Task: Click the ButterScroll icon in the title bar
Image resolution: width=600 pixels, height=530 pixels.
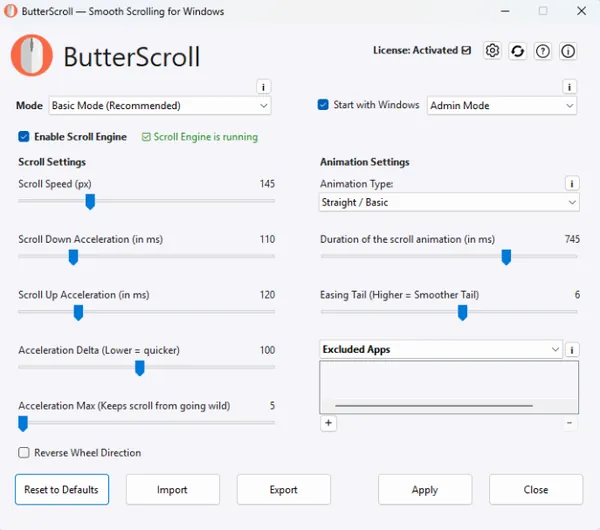Action: pyautogui.click(x=11, y=11)
